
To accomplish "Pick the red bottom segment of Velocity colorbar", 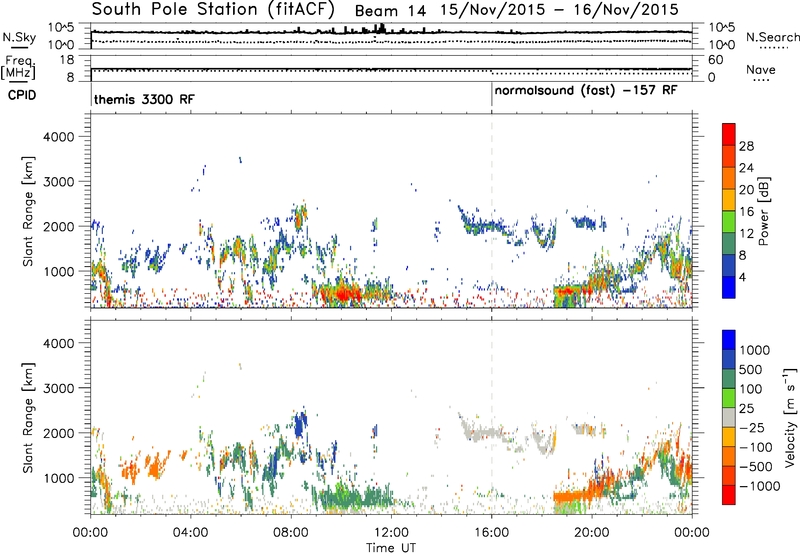I will click(x=729, y=495).
